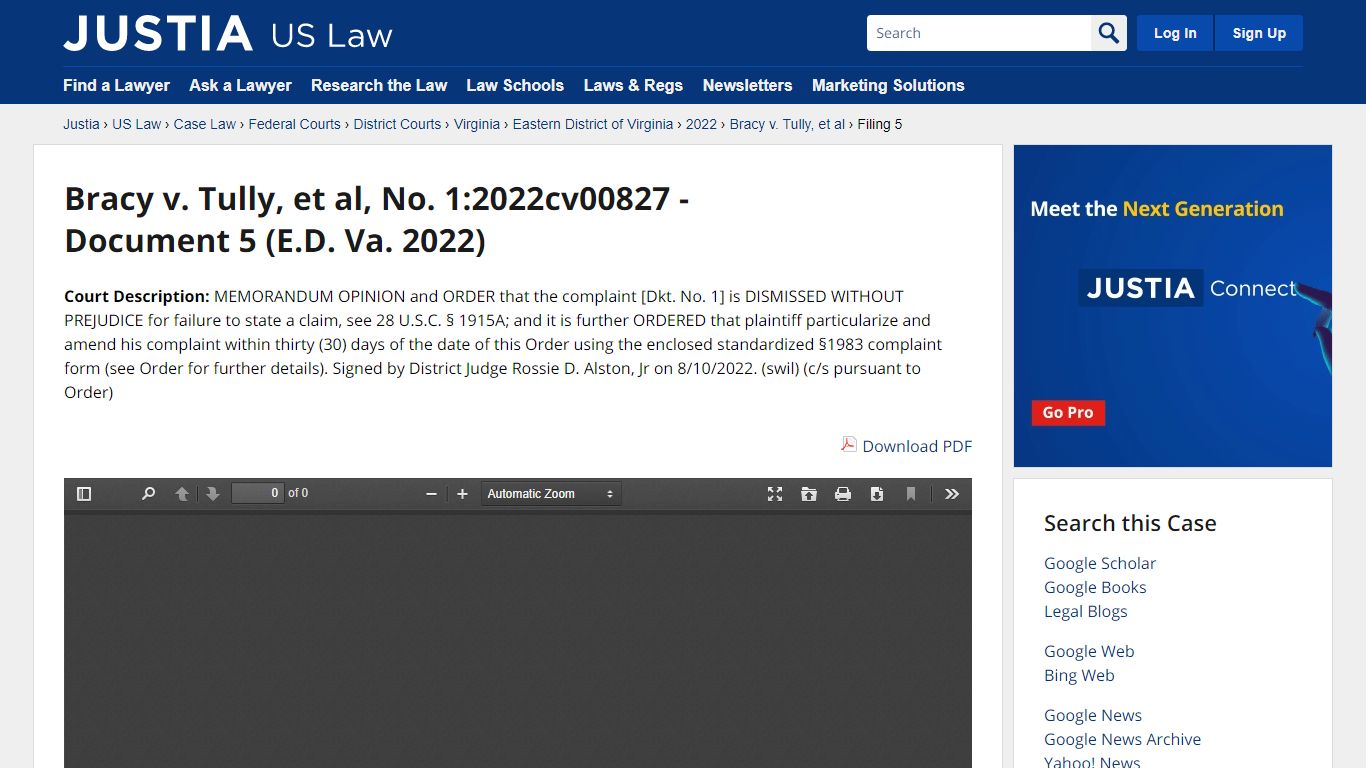Open the Automatic Zoom dropdown
Screen dimensions: 1366x768
[551, 494]
